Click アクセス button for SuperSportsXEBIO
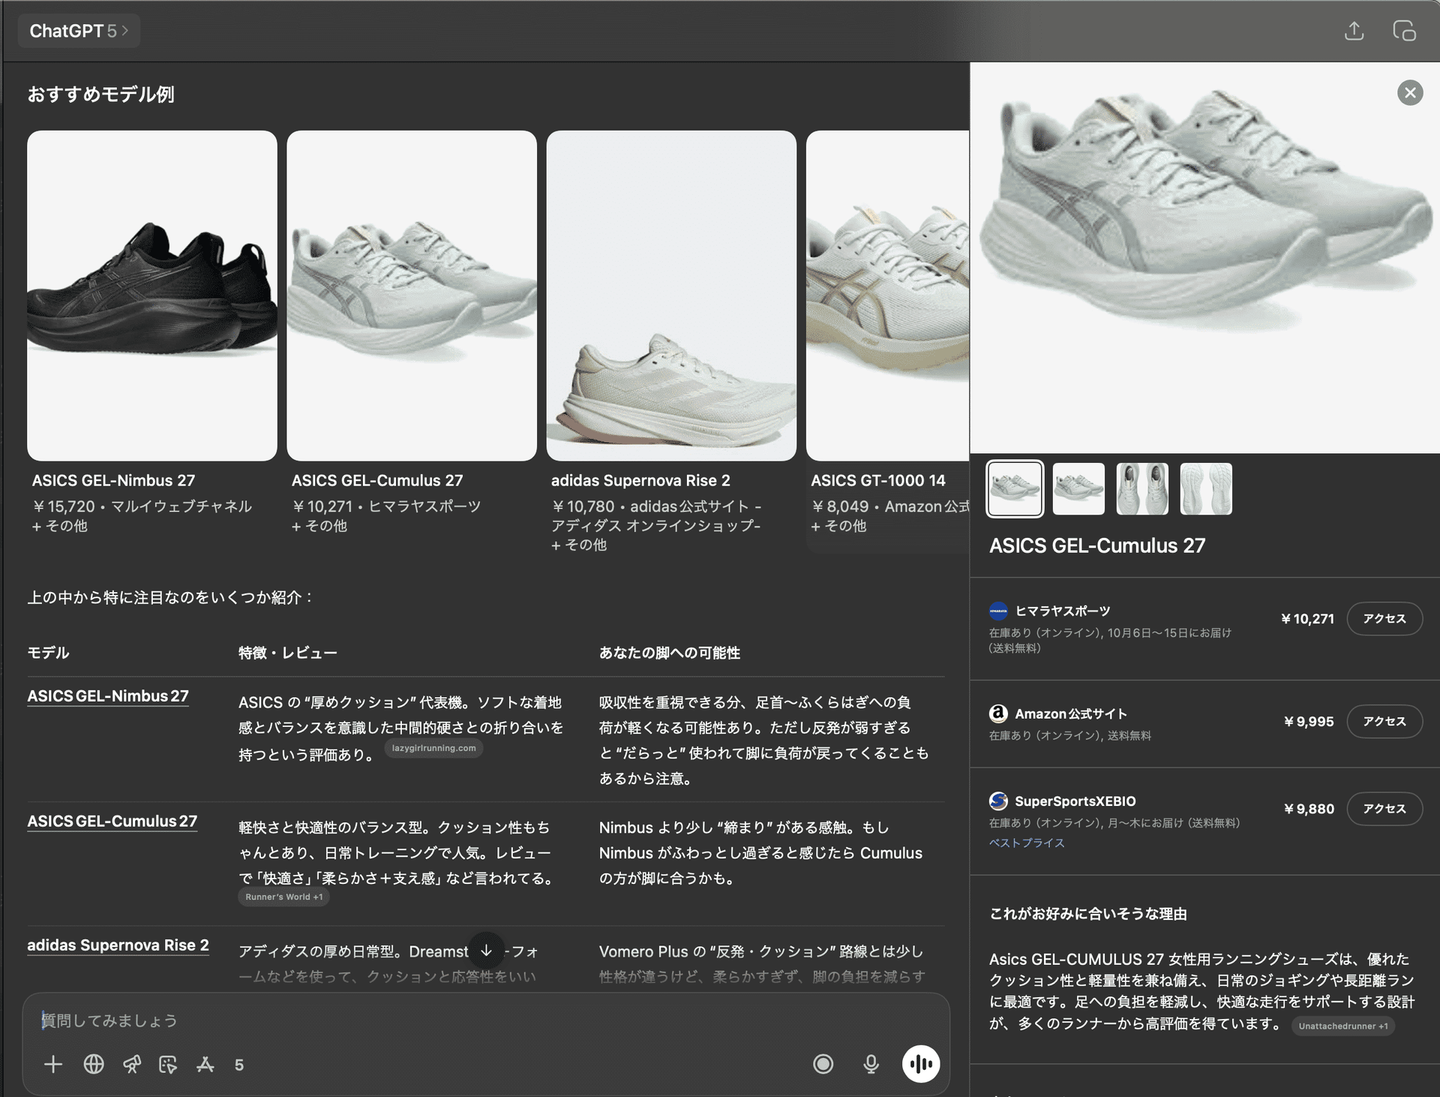This screenshot has width=1440, height=1097. click(1385, 809)
